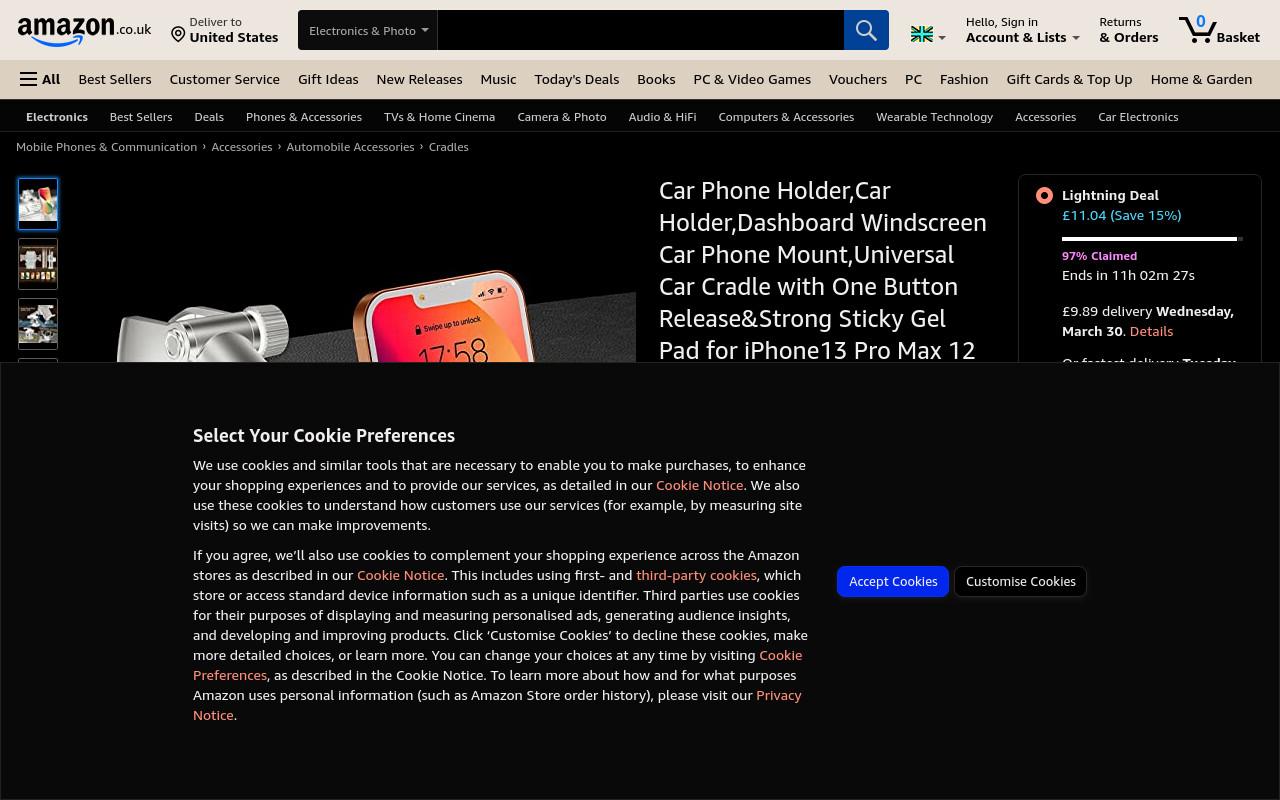
Task: Open Gift Ideas in navigation
Action: point(328,79)
